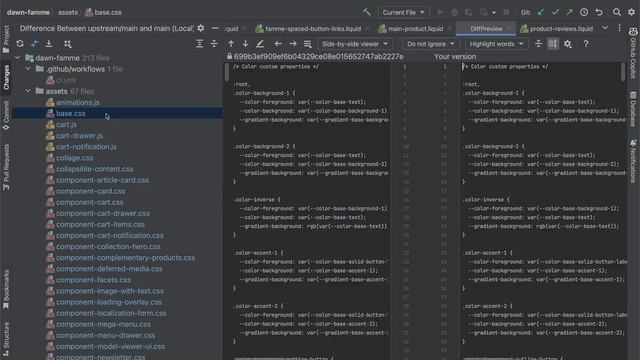This screenshot has width=640, height=360.
Task: Toggle synchronize scrolling in diff
Action: (553, 44)
